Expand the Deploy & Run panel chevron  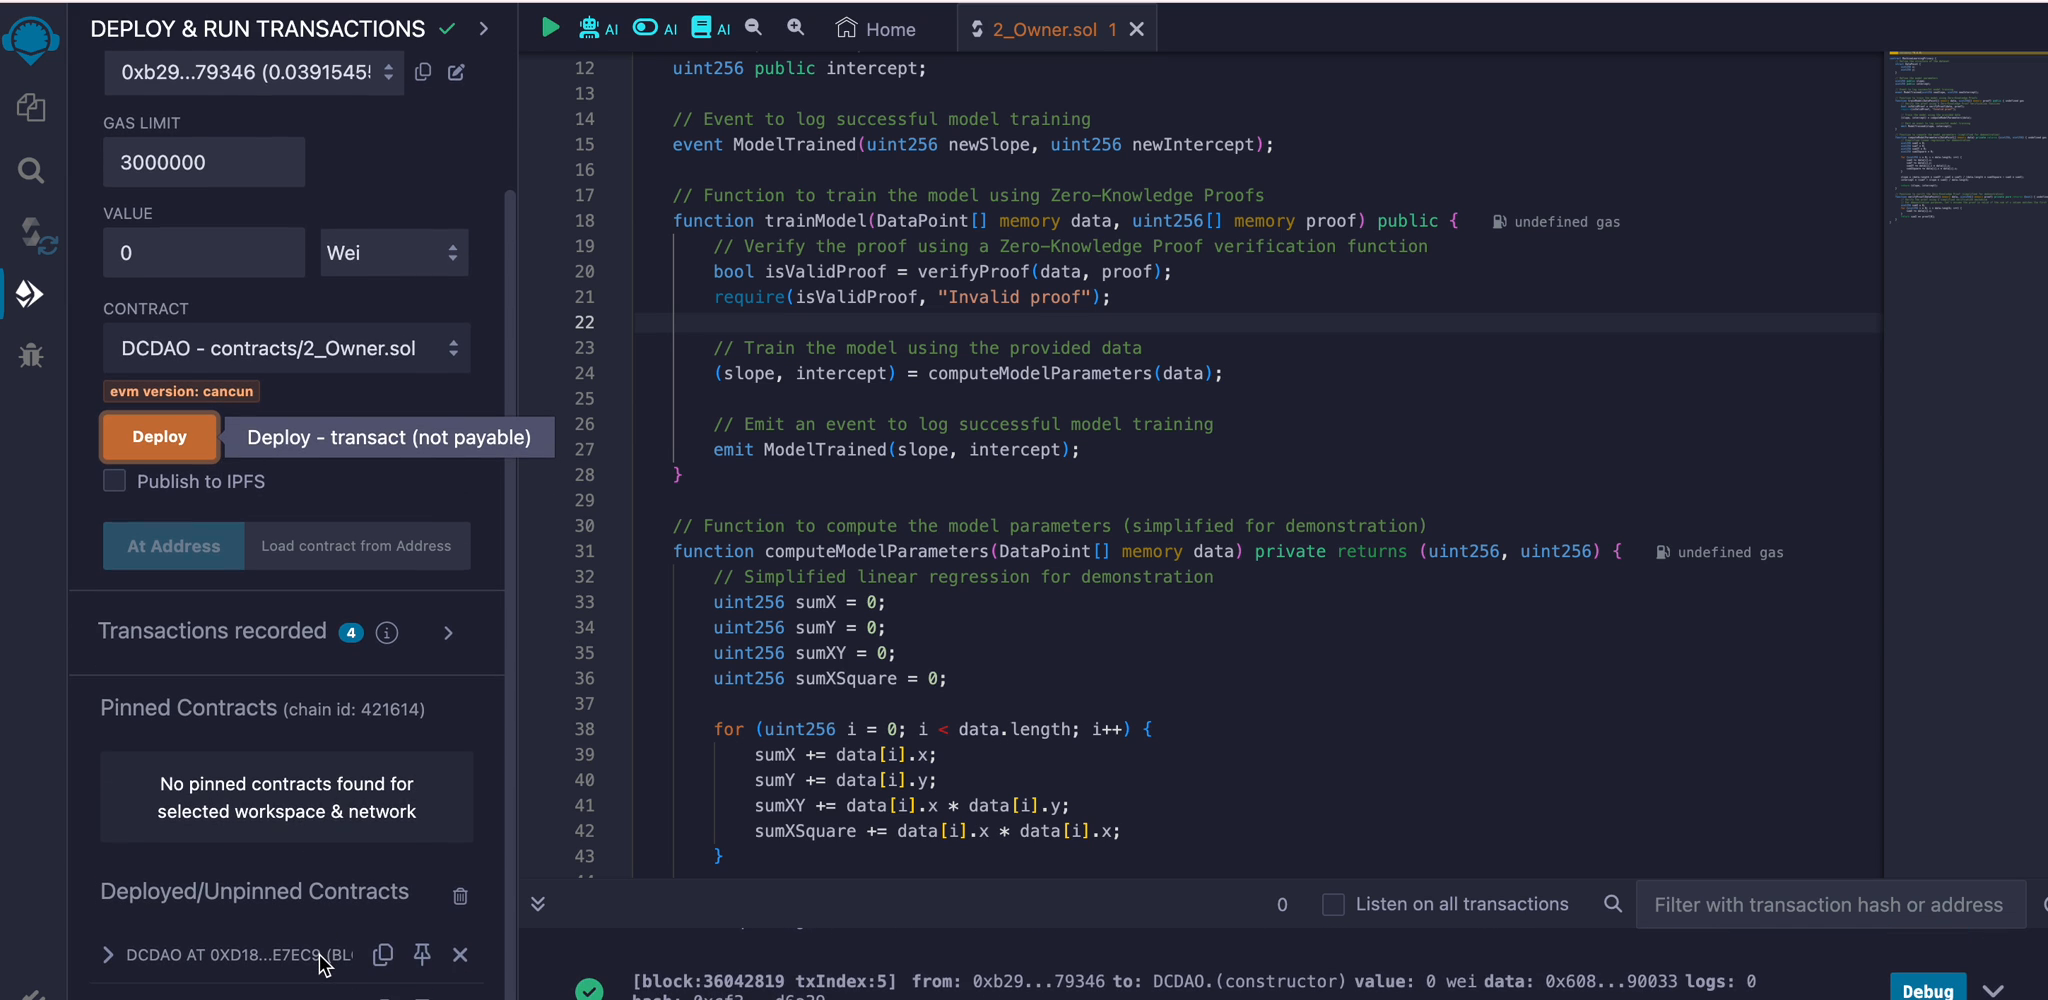coord(484,29)
